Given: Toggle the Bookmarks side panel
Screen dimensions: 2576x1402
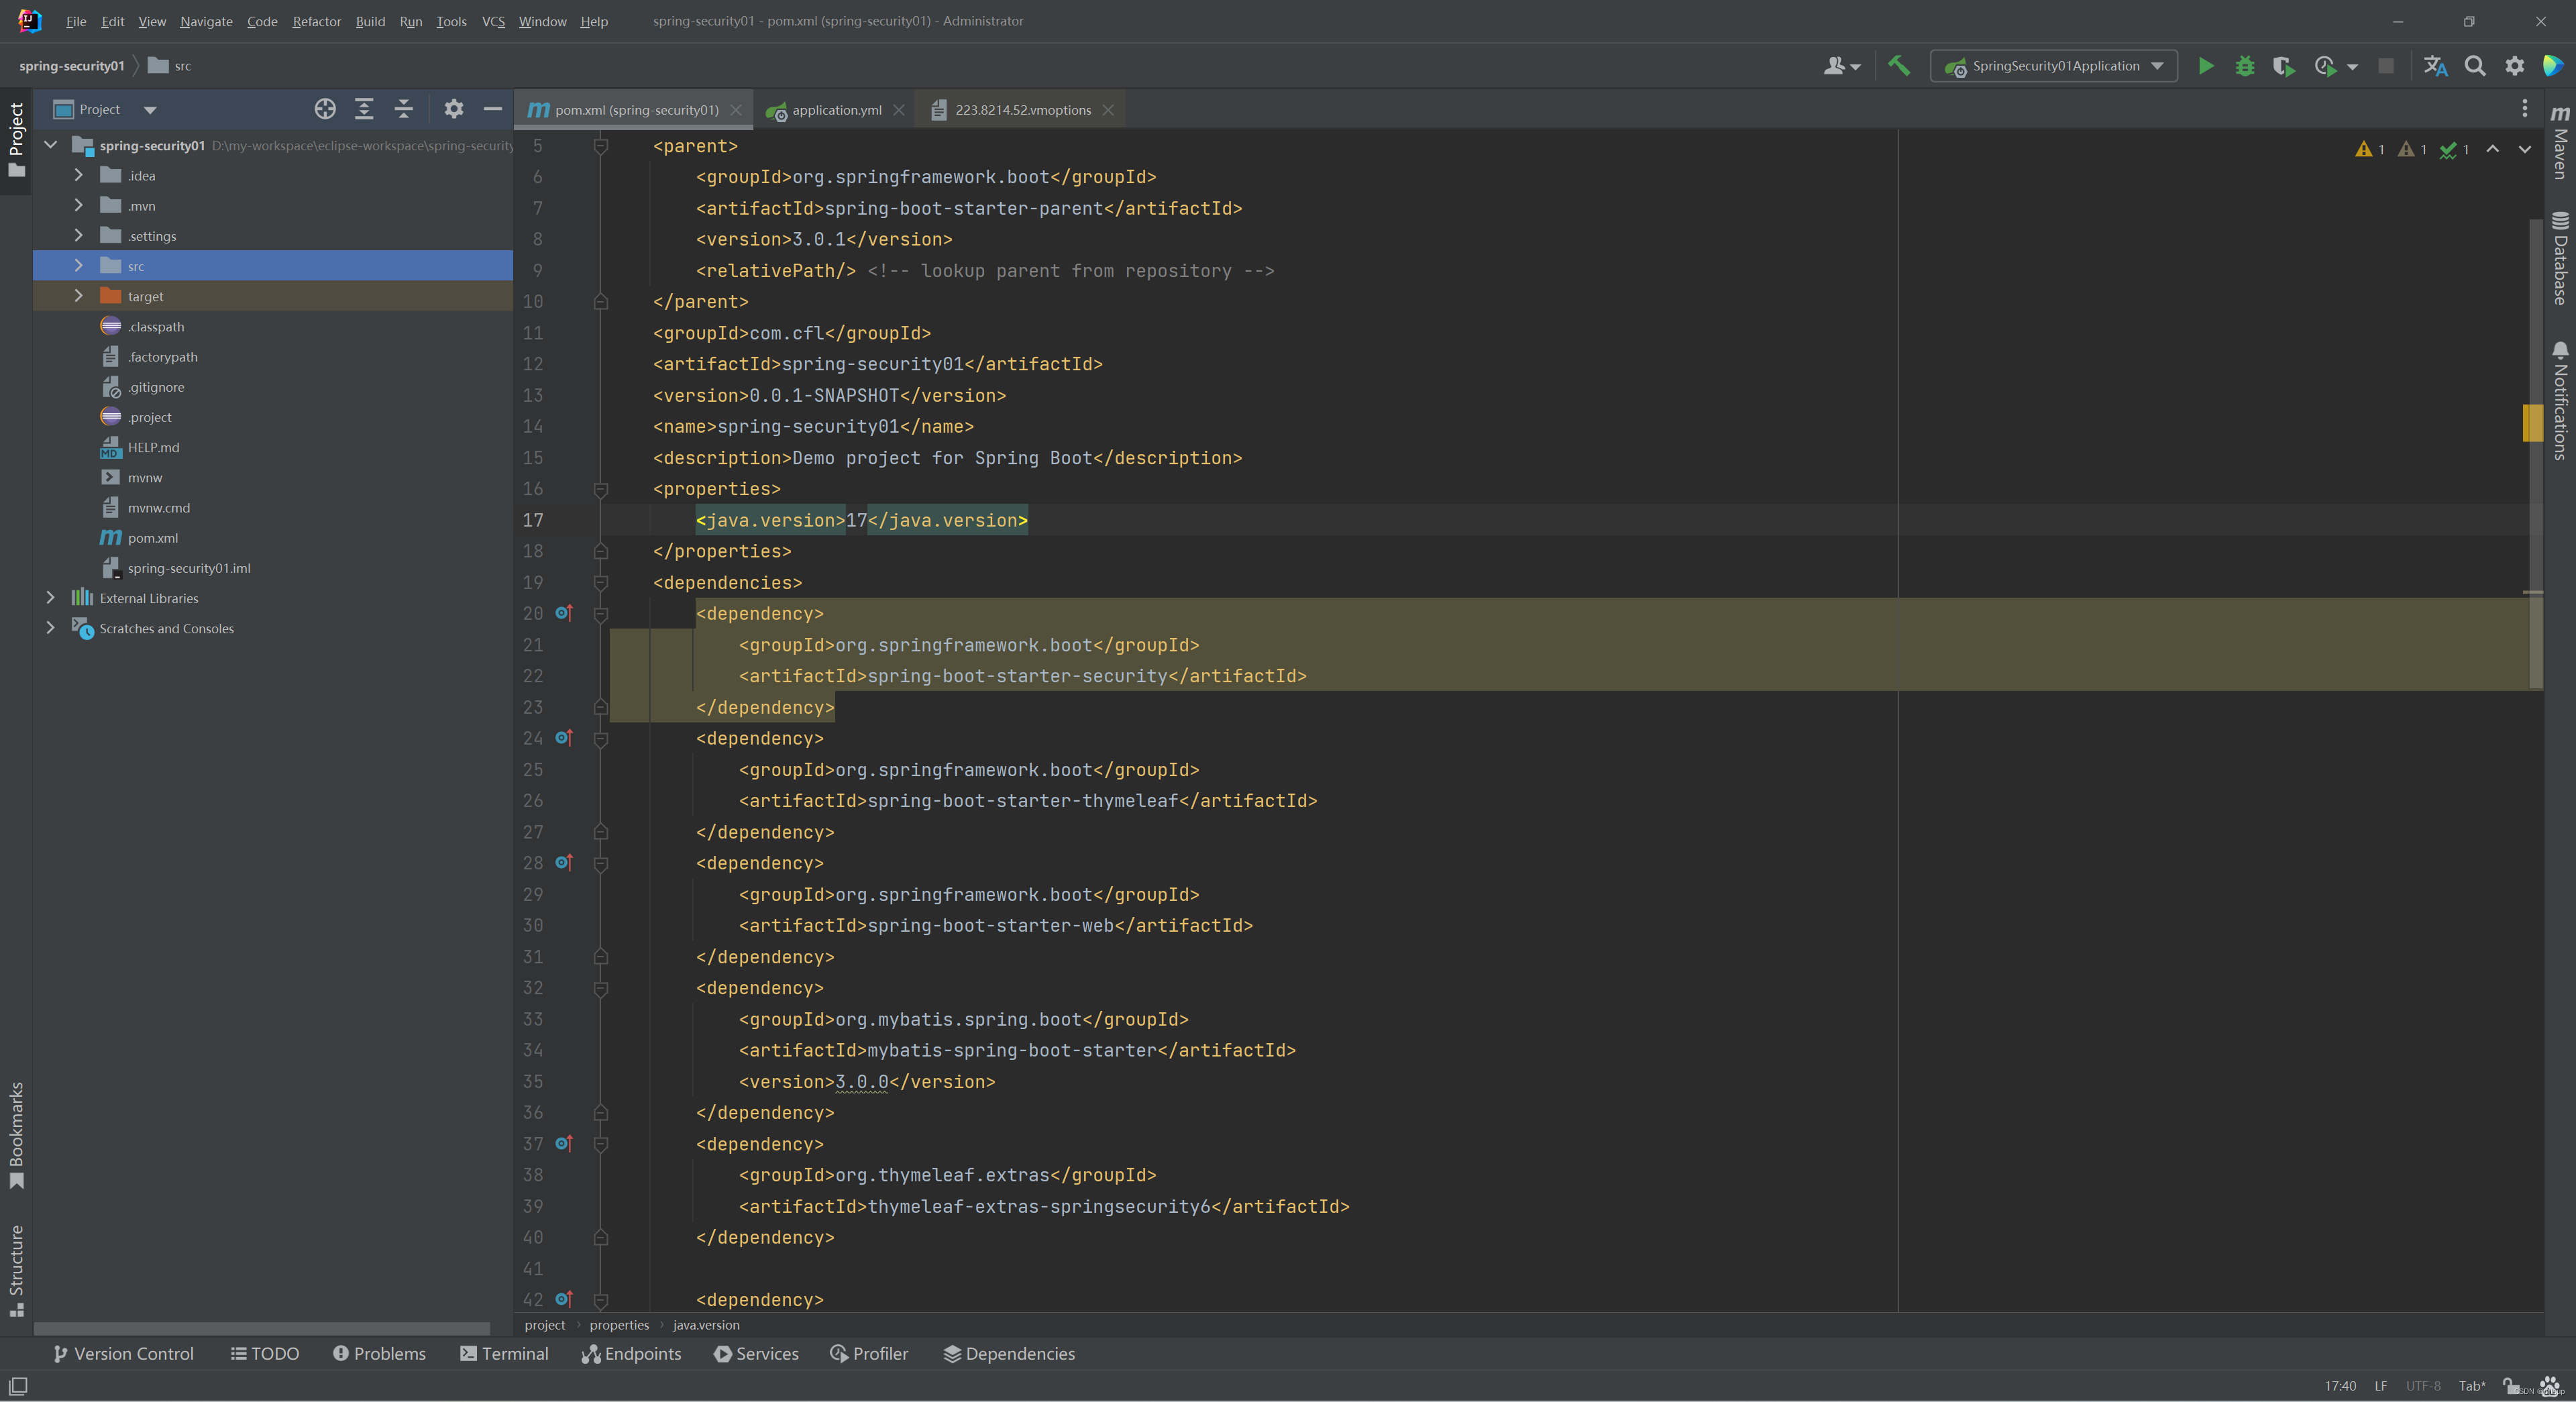Looking at the screenshot, I should click(x=16, y=1134).
